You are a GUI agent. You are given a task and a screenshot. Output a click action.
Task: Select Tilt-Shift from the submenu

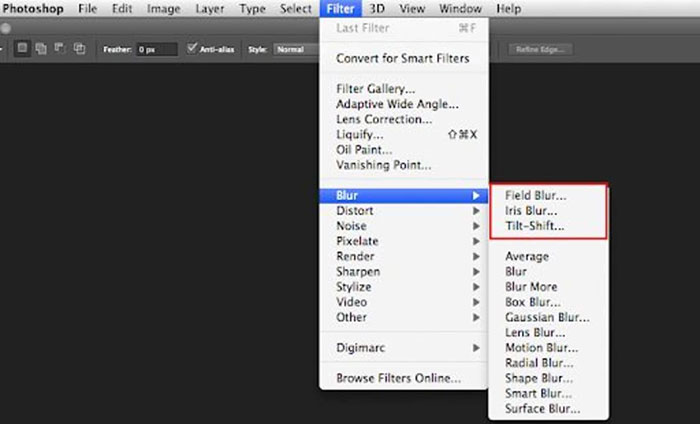coord(549,226)
